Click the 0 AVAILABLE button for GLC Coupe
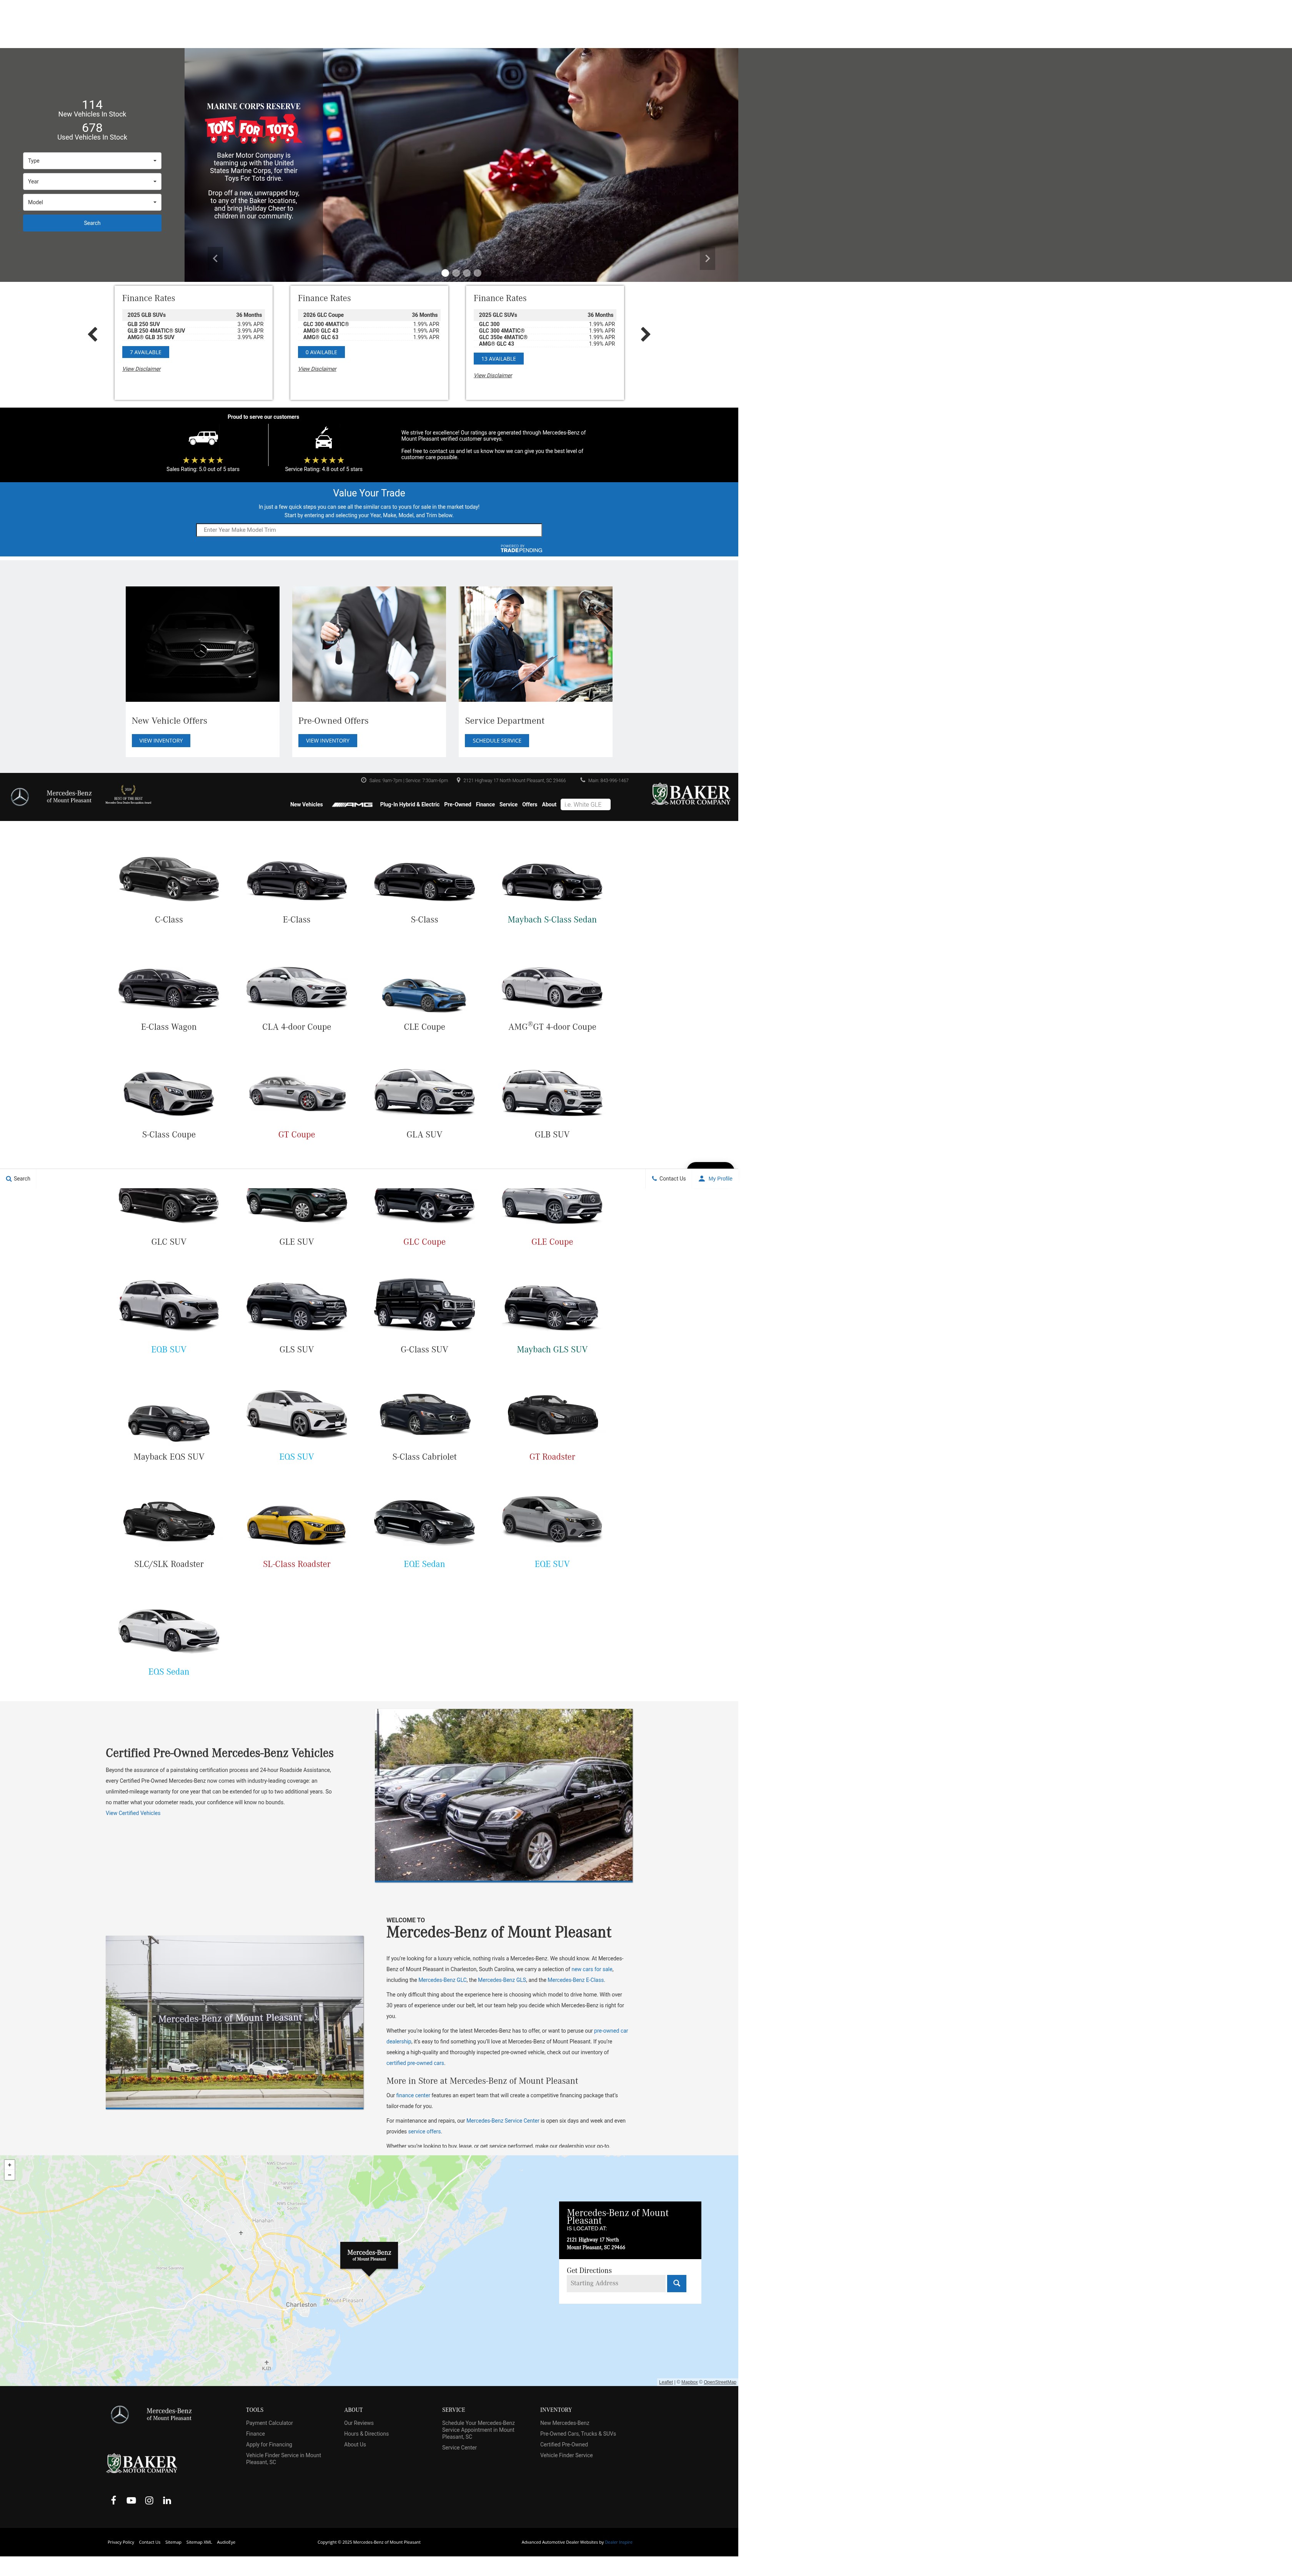Viewport: 1292px width, 2576px height. tap(321, 352)
